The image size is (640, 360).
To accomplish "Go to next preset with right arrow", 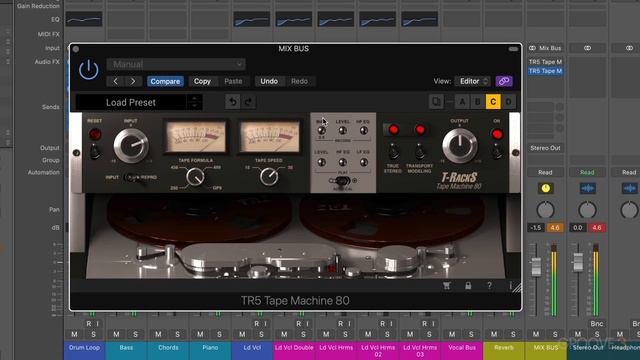I will pos(133,81).
